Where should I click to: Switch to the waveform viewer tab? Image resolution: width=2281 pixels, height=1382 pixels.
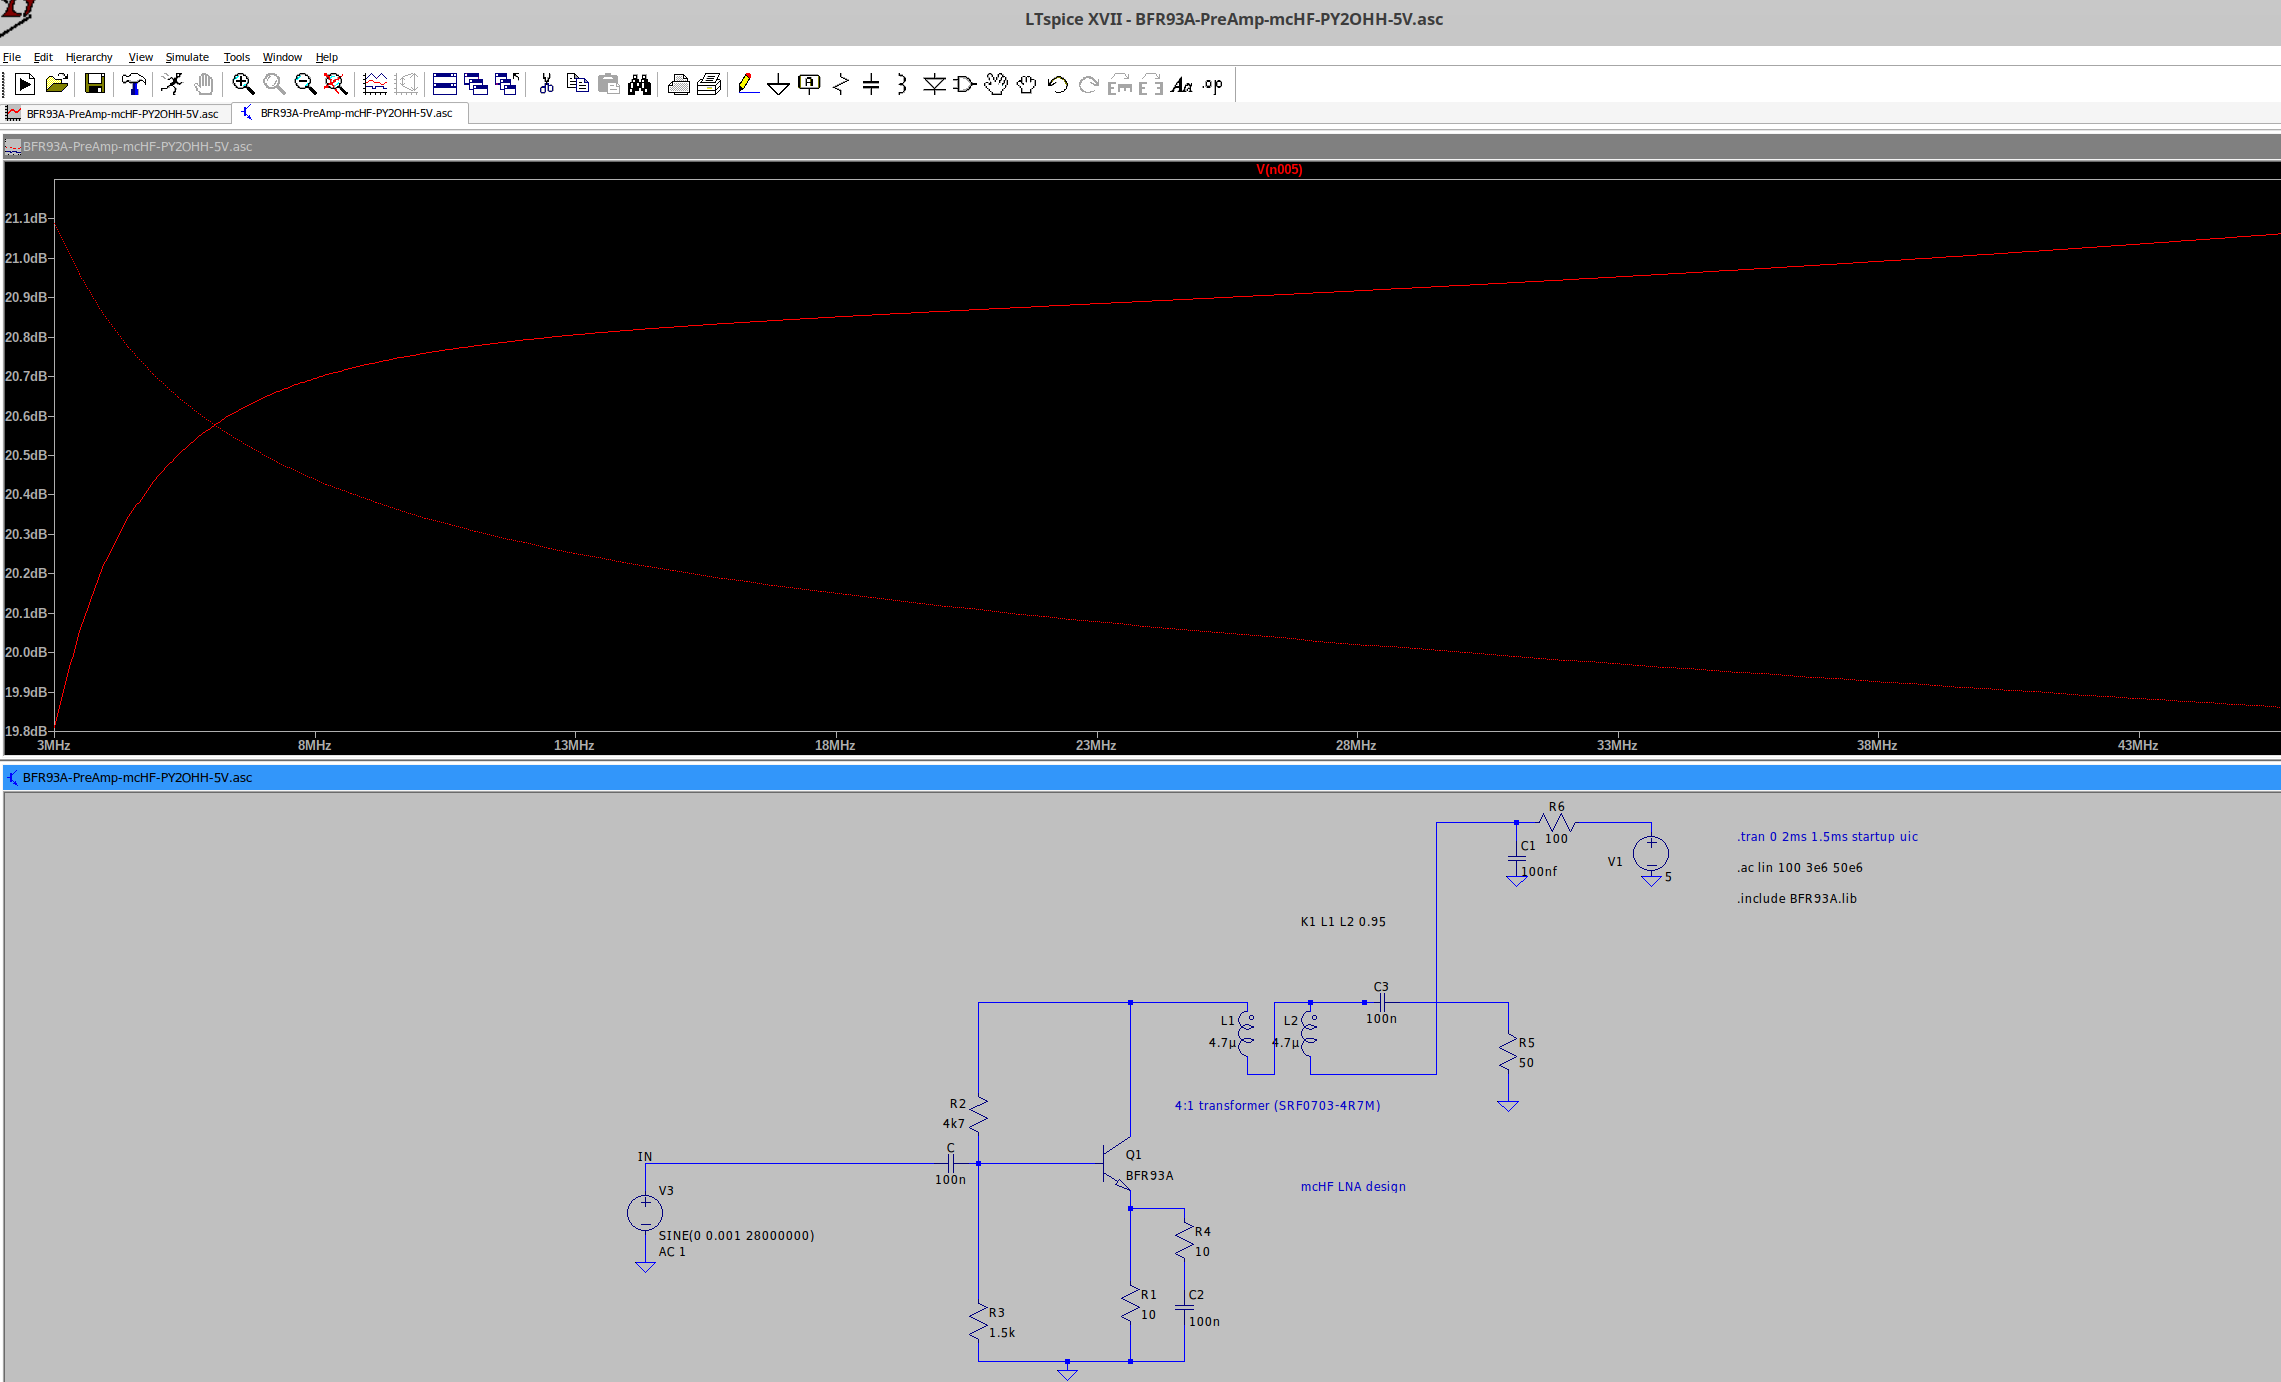[113, 113]
